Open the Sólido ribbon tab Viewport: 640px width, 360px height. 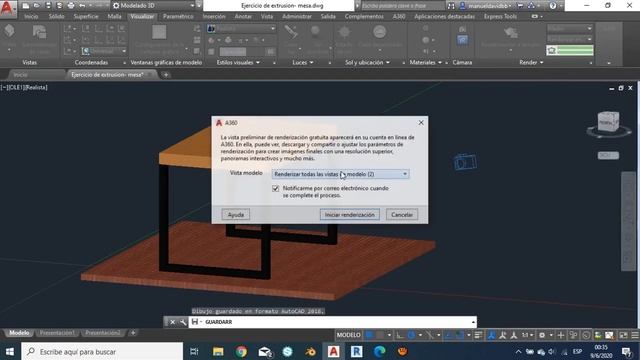point(56,16)
